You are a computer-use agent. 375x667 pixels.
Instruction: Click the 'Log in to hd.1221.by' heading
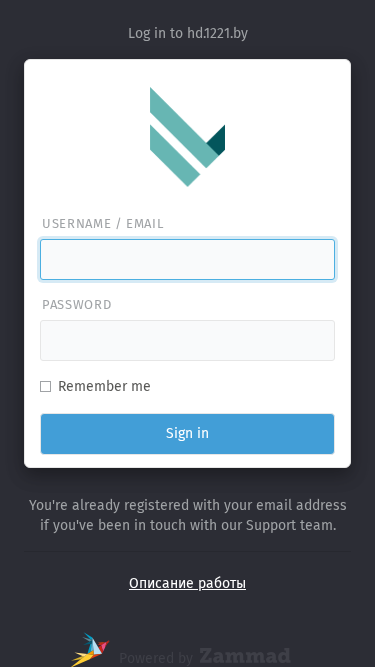188,33
